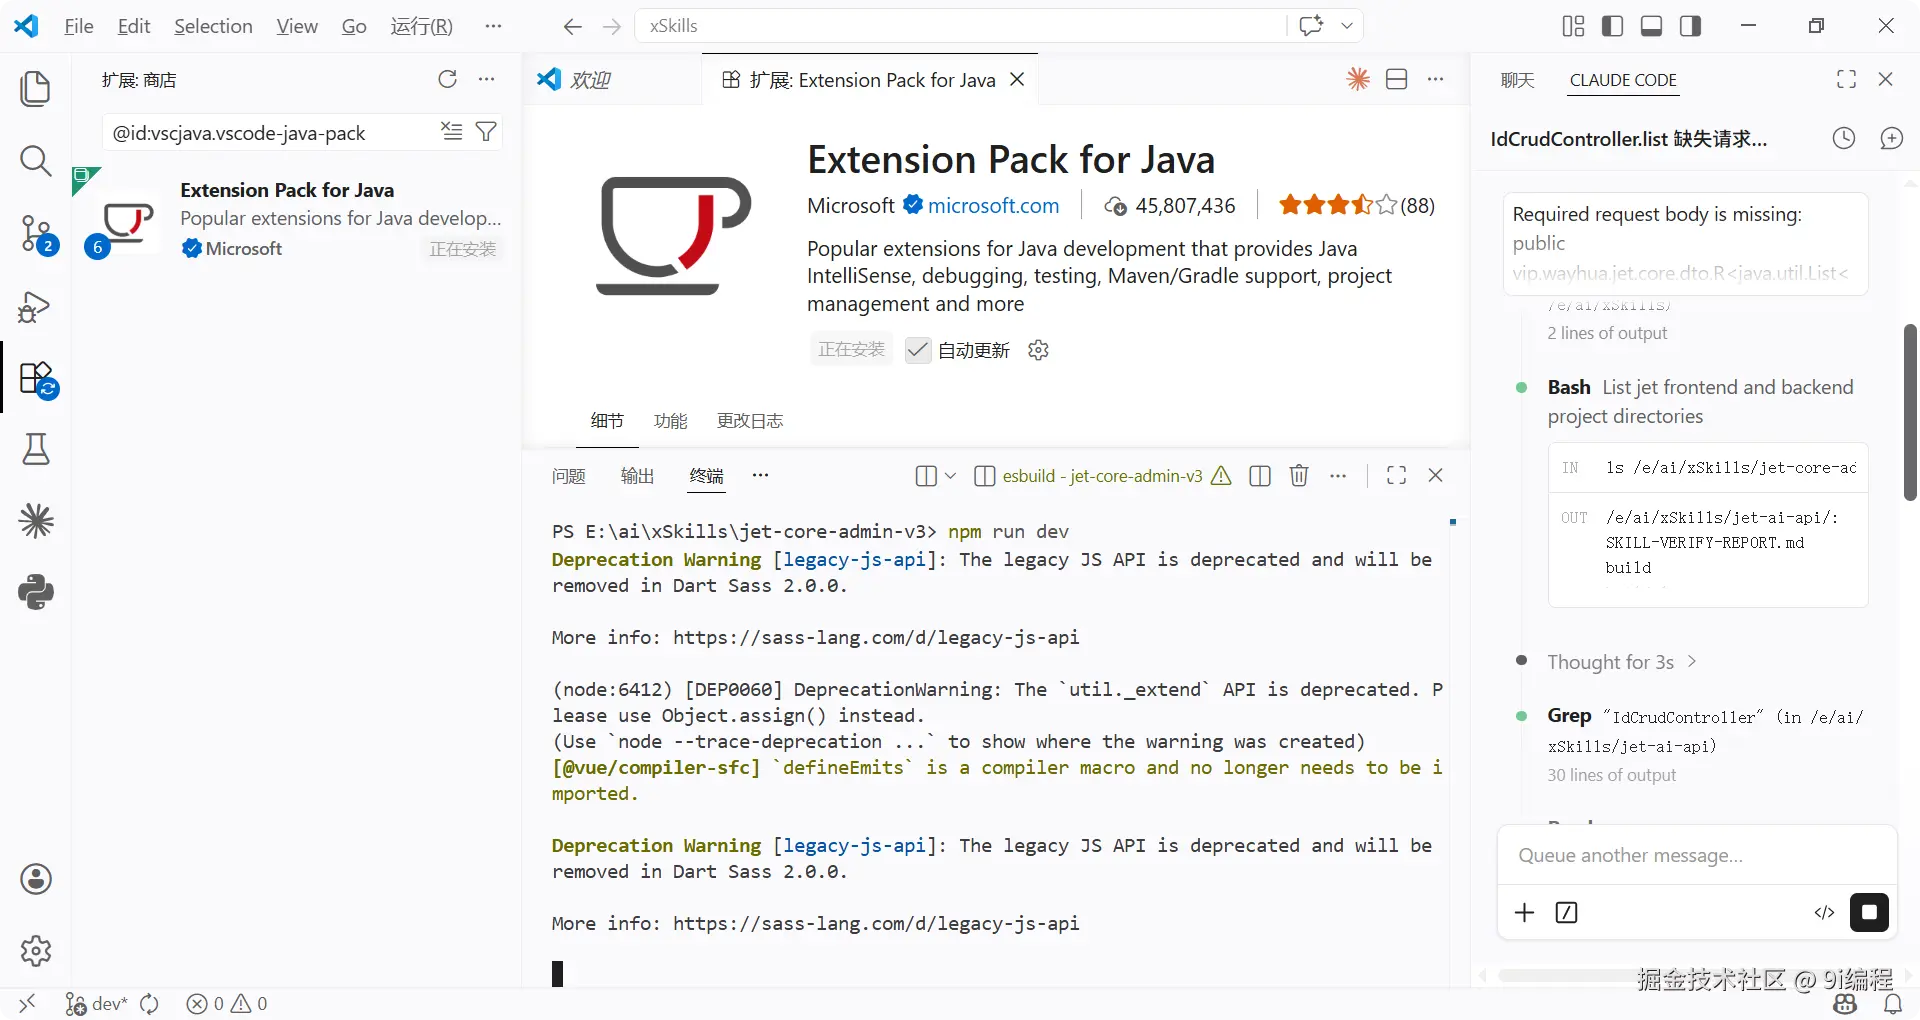Open microsoft.com publisher link
This screenshot has width=1920, height=1020.
(993, 206)
